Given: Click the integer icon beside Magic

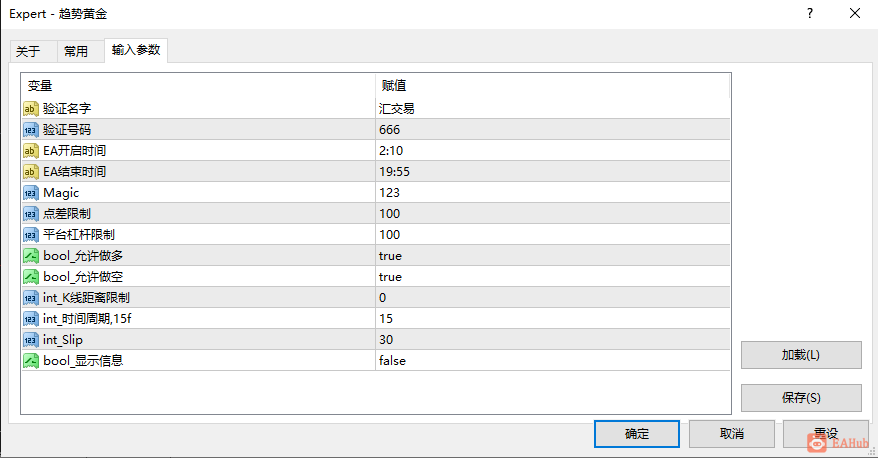Looking at the screenshot, I should coord(31,193).
